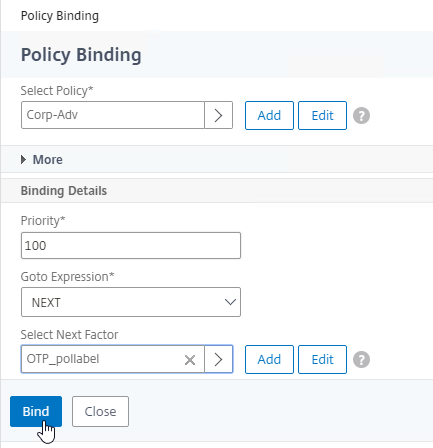Click Add button next to Select Policy

[x=269, y=115]
